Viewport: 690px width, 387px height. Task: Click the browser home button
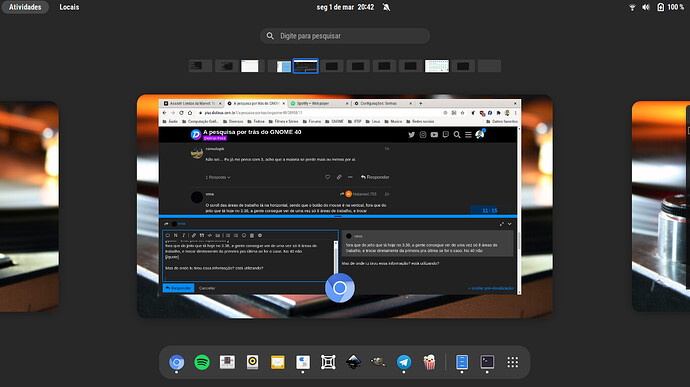[x=190, y=113]
